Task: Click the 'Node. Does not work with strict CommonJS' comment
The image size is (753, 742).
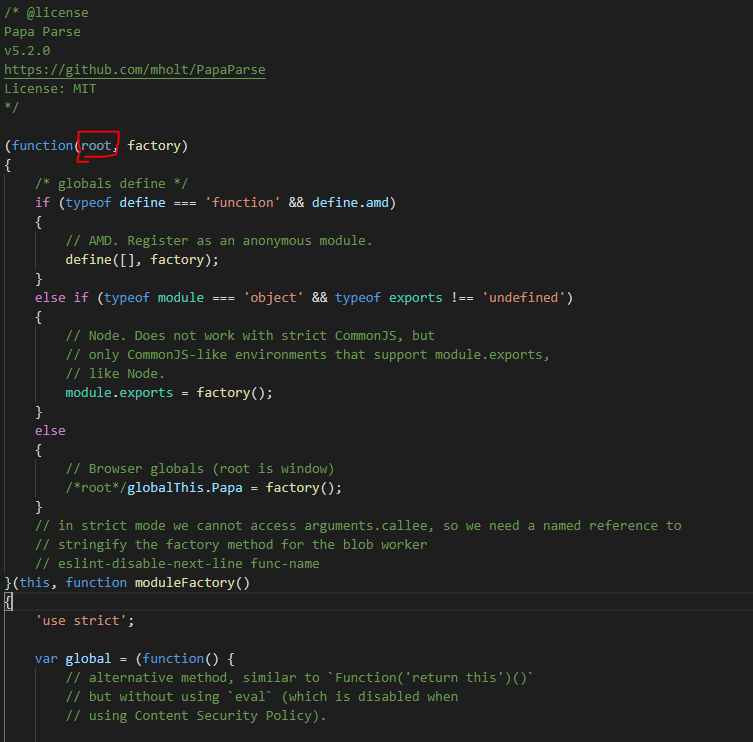Action: click(250, 336)
